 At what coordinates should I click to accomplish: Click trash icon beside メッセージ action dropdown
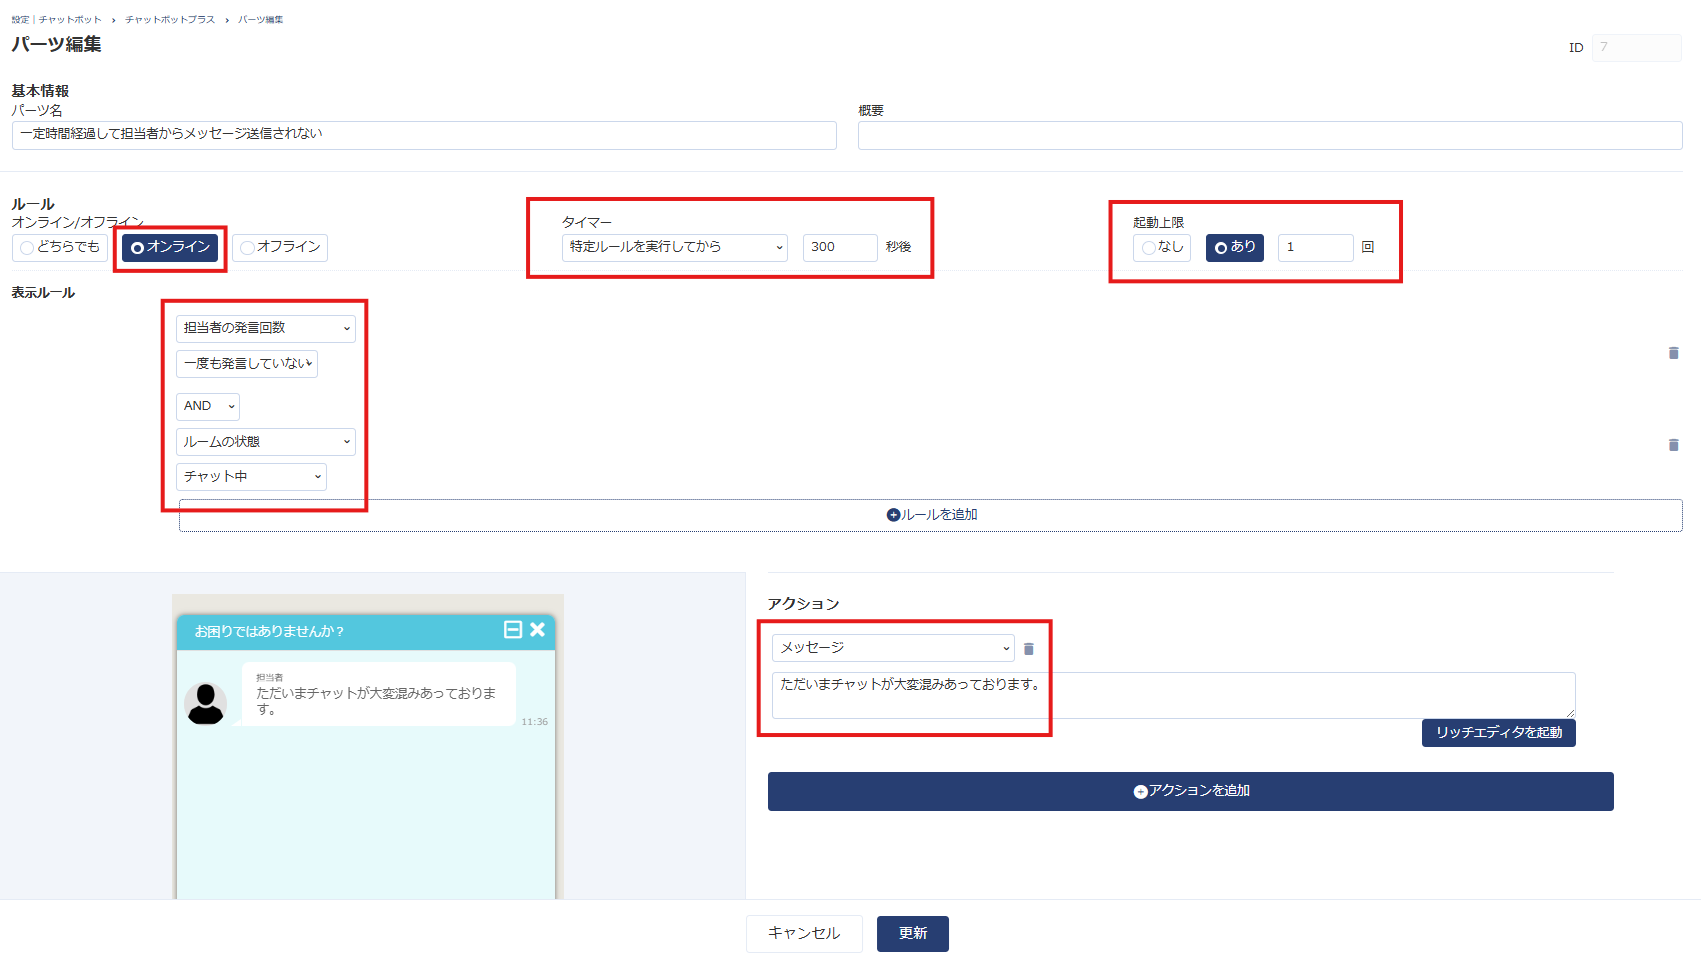click(x=1028, y=649)
